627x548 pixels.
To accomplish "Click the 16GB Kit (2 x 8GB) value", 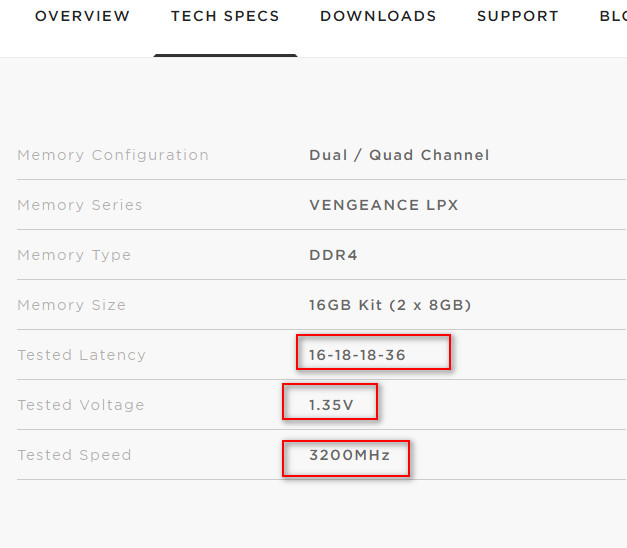I will (390, 305).
